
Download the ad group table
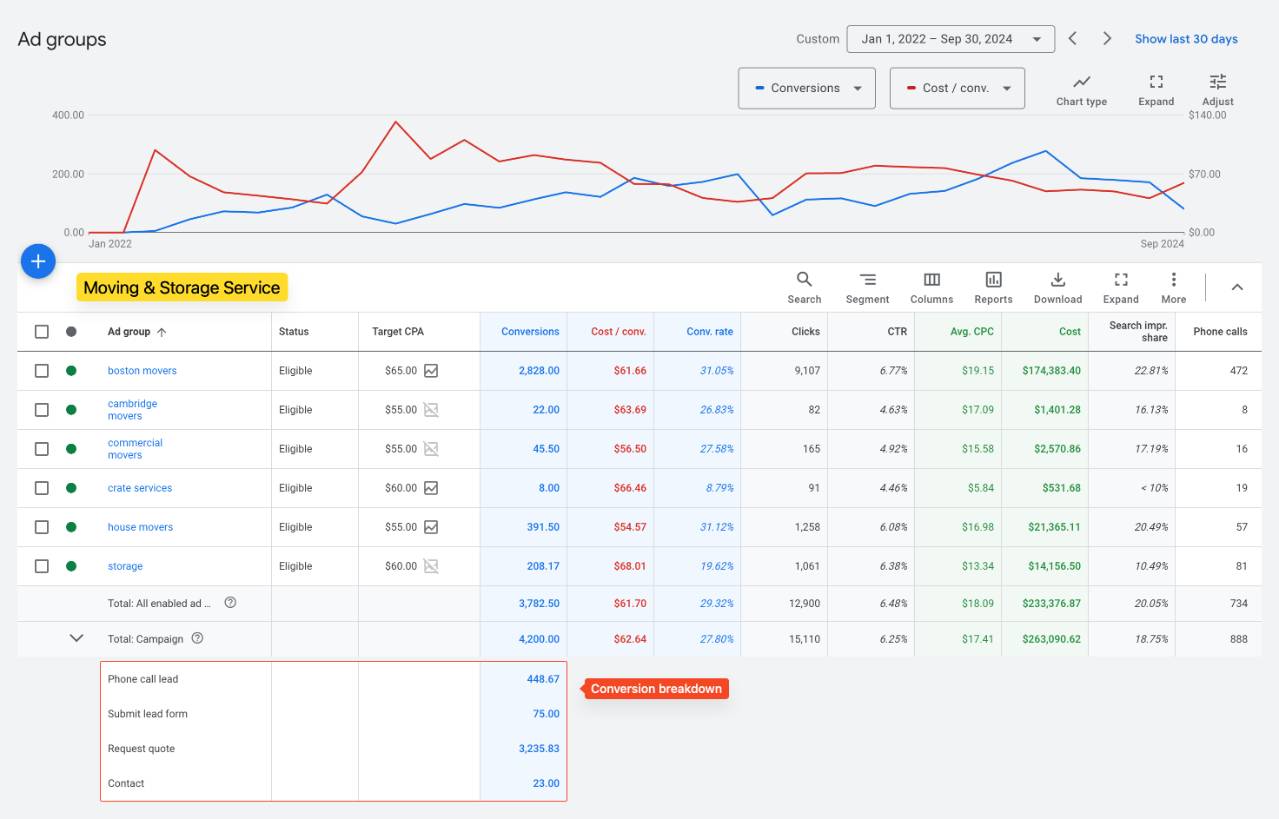(1058, 288)
